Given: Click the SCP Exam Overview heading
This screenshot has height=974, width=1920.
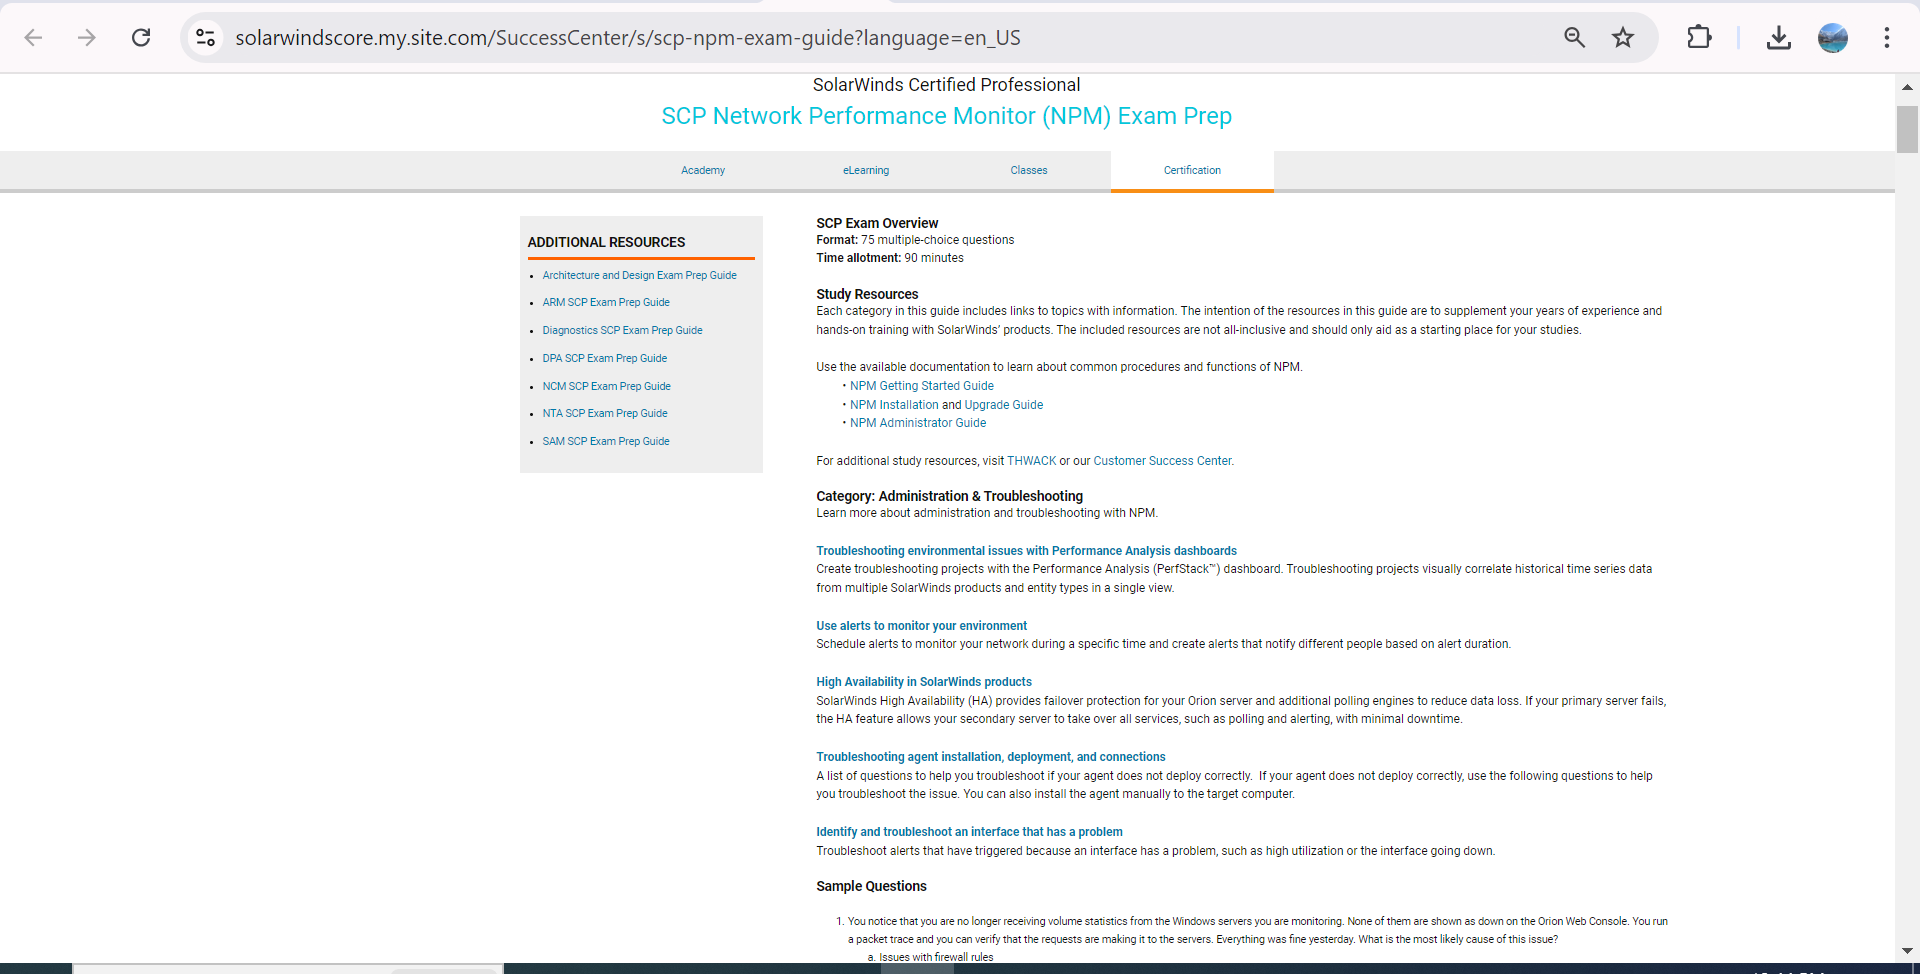Looking at the screenshot, I should (877, 223).
